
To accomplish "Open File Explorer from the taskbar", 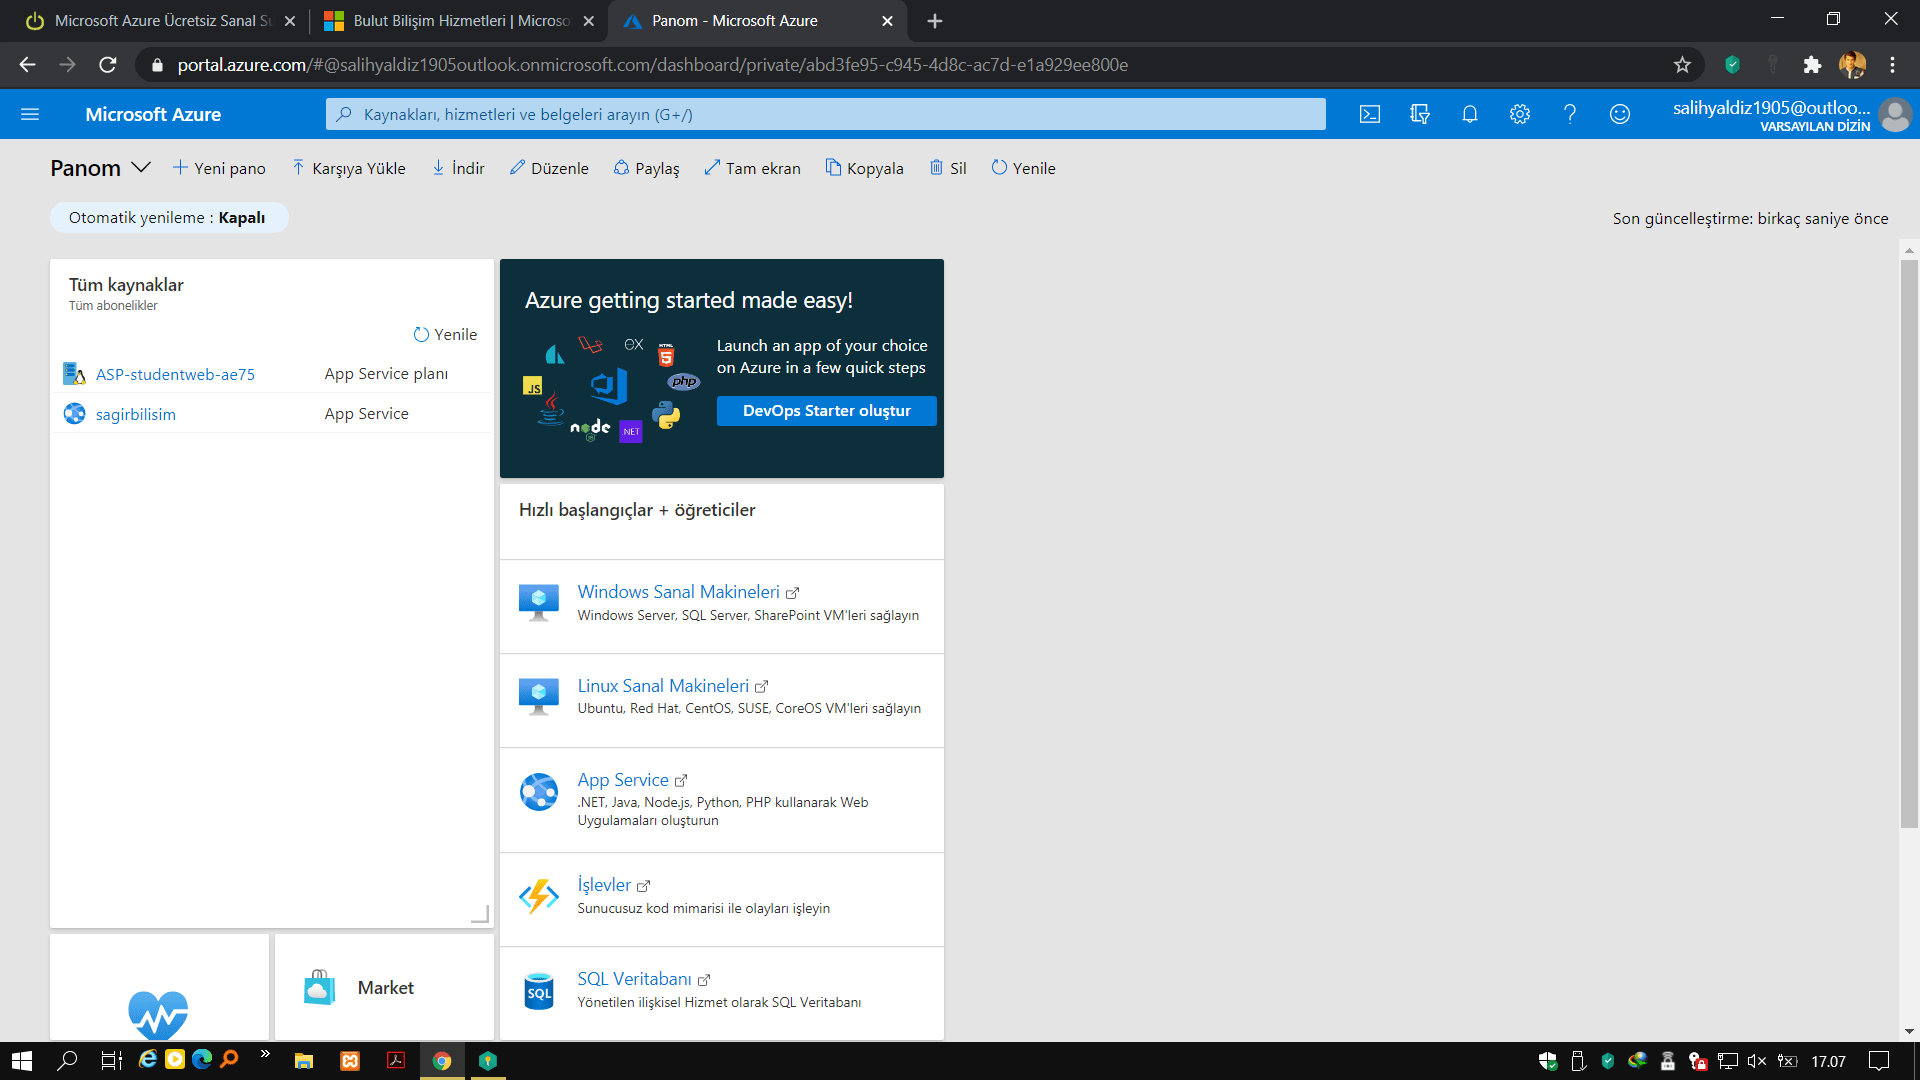I will [x=304, y=1061].
